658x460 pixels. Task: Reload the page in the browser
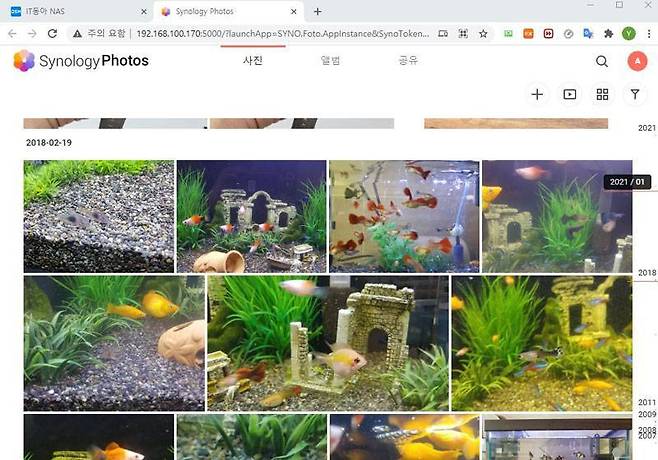[52, 34]
